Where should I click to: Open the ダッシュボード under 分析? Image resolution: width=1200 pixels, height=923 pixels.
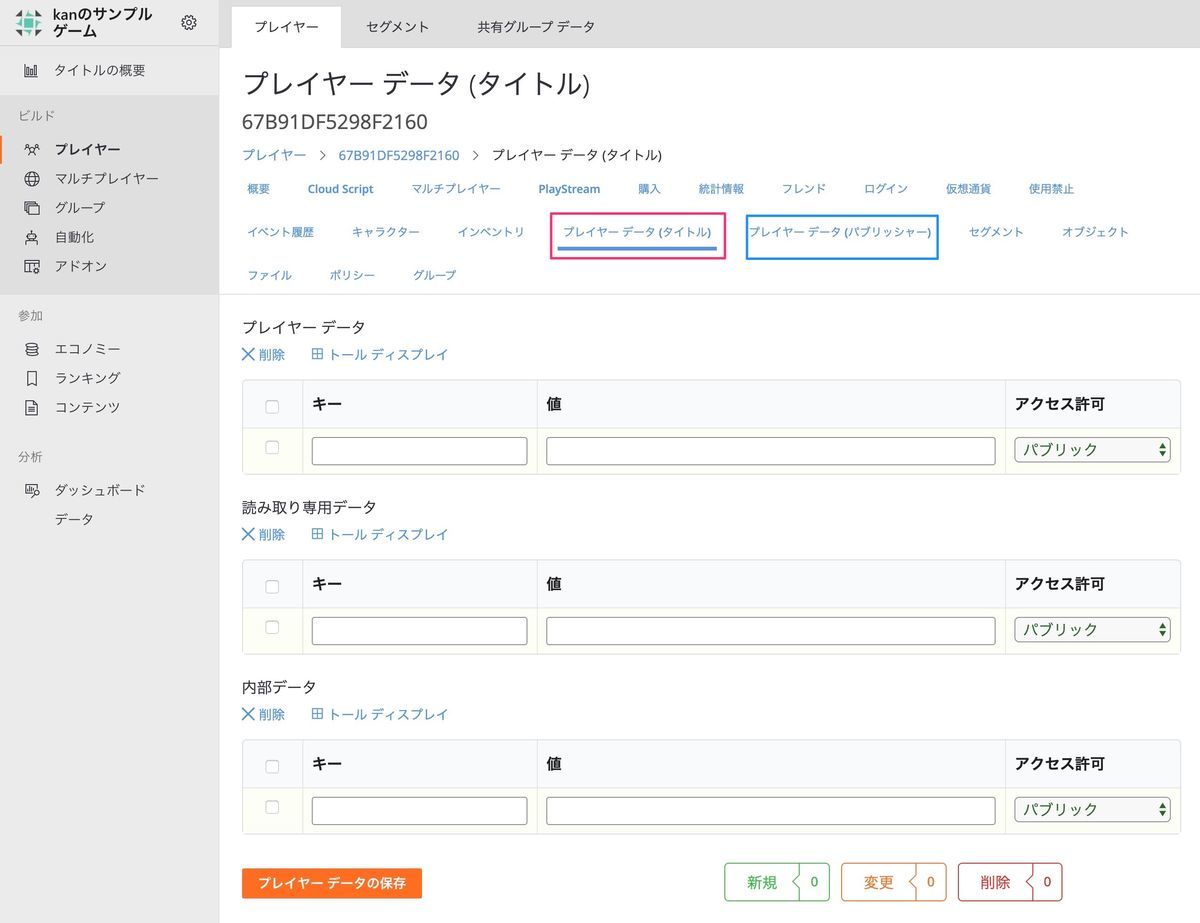click(100, 489)
